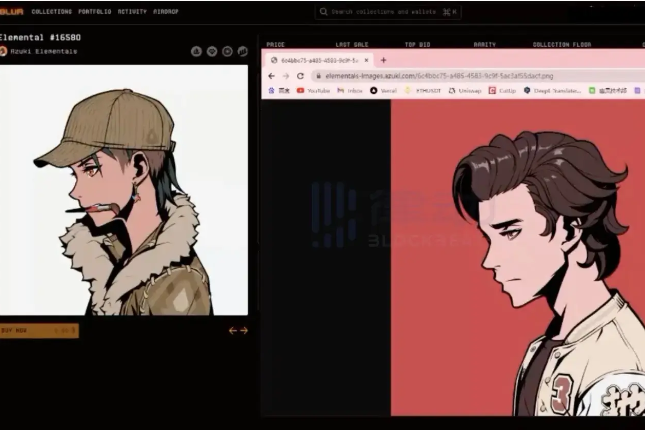Open the CutUp bookmark
This screenshot has width=645, height=430.
click(502, 91)
